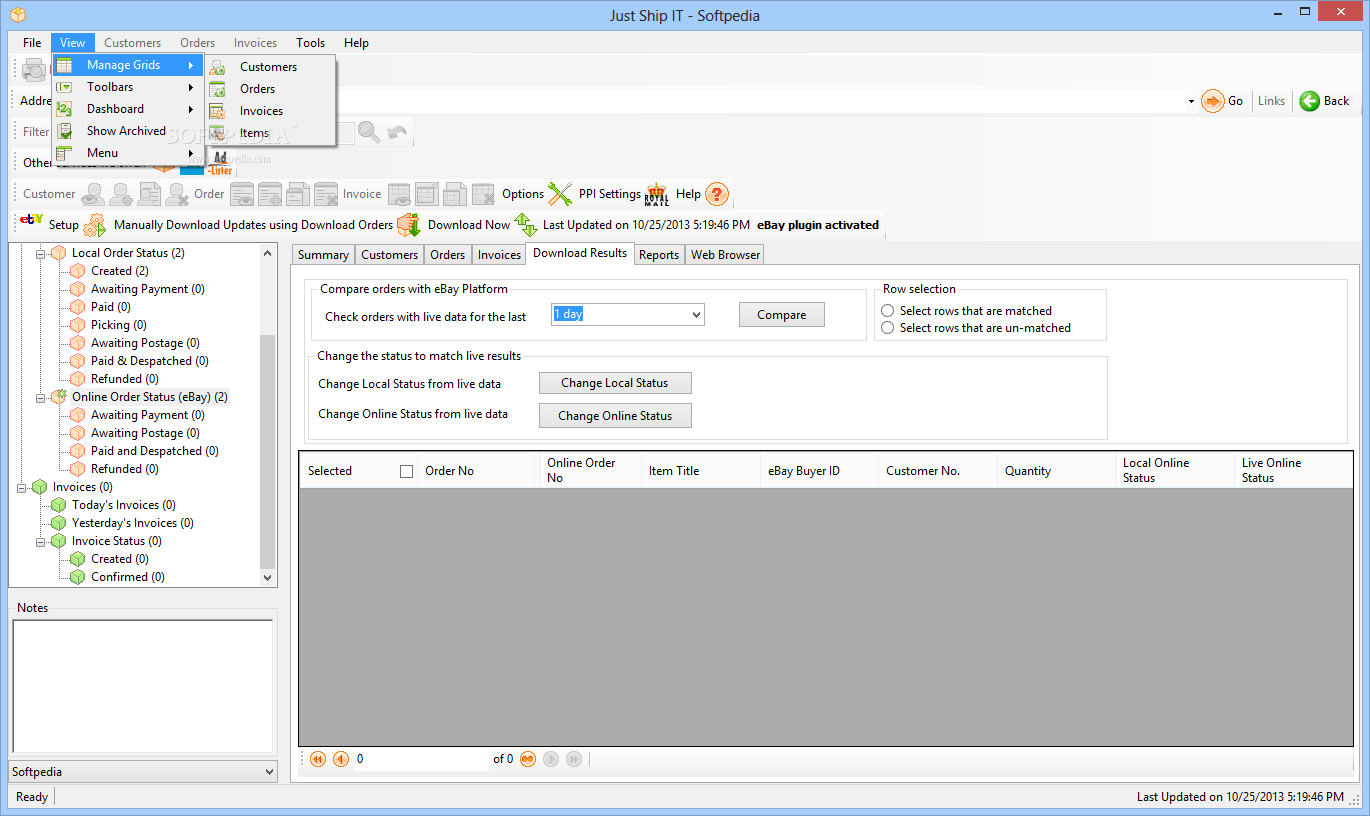Image resolution: width=1370 pixels, height=816 pixels.
Task: Select rows that are matched option
Action: pos(887,311)
